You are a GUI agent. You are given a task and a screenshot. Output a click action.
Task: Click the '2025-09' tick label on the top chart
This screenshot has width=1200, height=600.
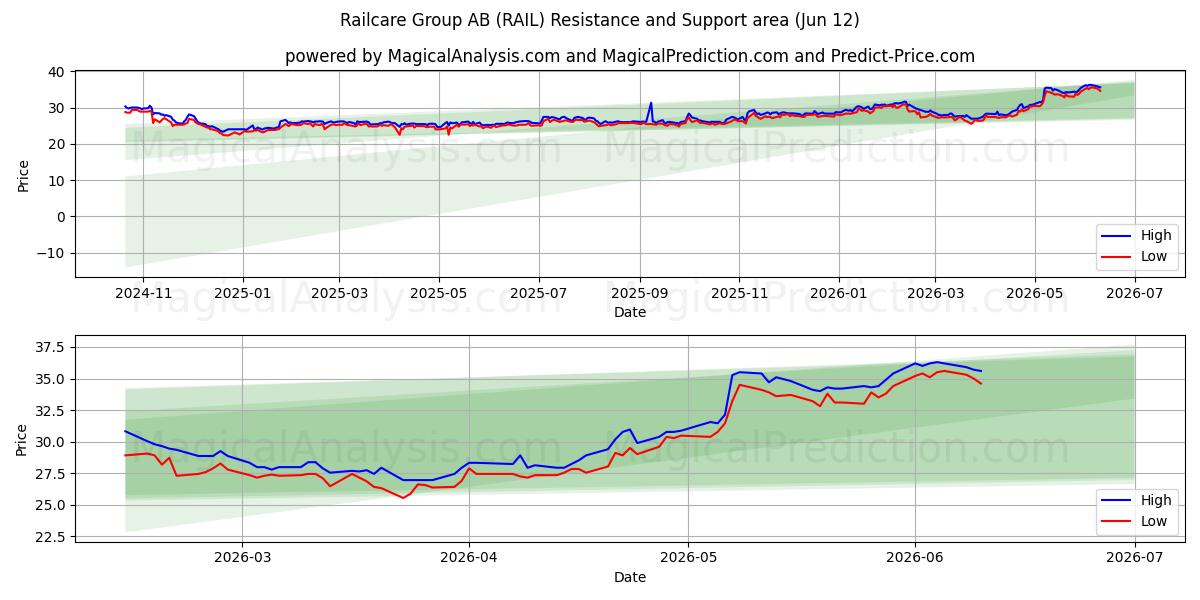[x=640, y=293]
